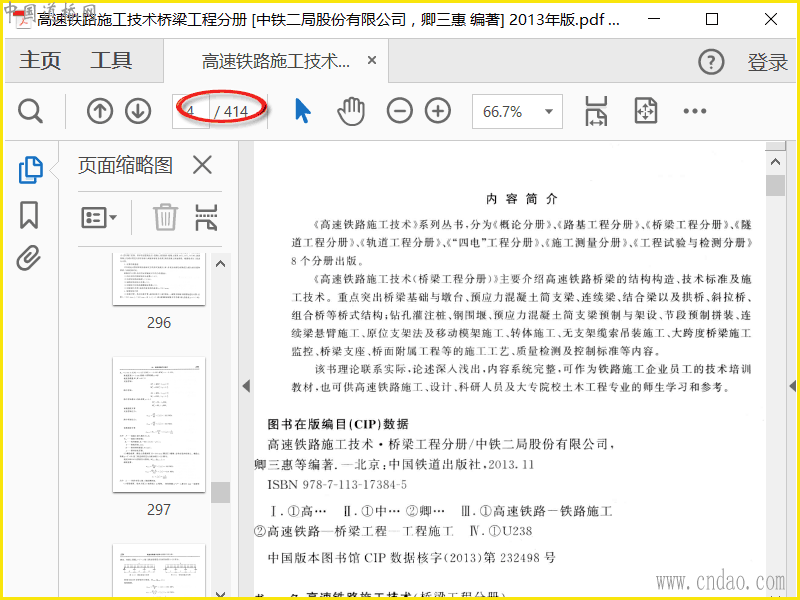Screen dimensions: 800x600
Task: Select the page 296 thumbnail
Action: click(x=159, y=279)
